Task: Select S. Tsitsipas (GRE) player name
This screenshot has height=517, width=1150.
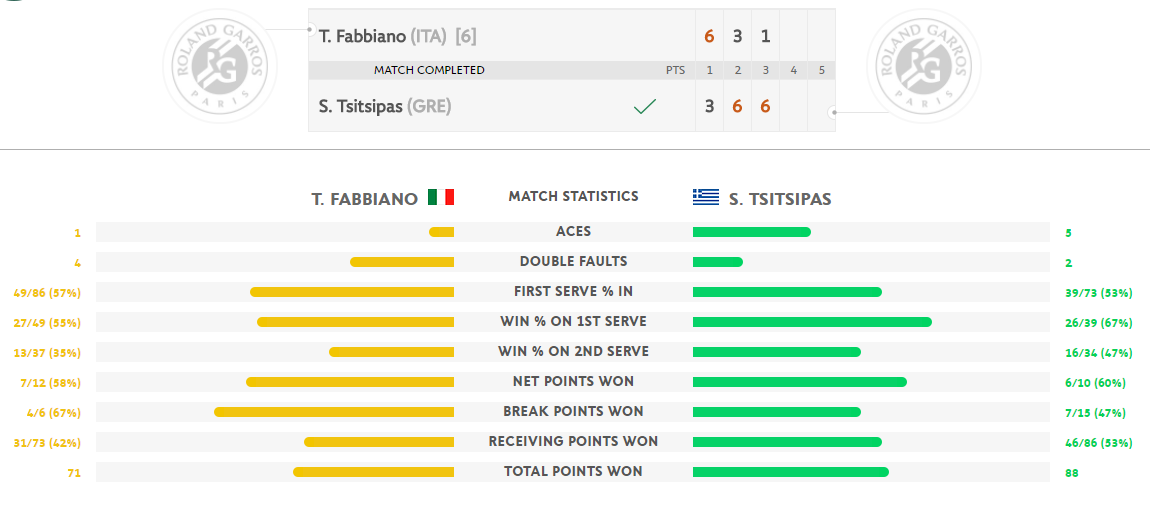Action: tap(385, 106)
